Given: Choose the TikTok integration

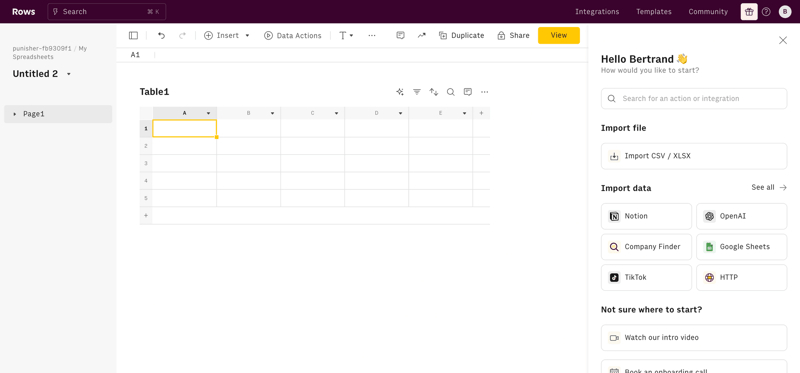Looking at the screenshot, I should pyautogui.click(x=646, y=278).
